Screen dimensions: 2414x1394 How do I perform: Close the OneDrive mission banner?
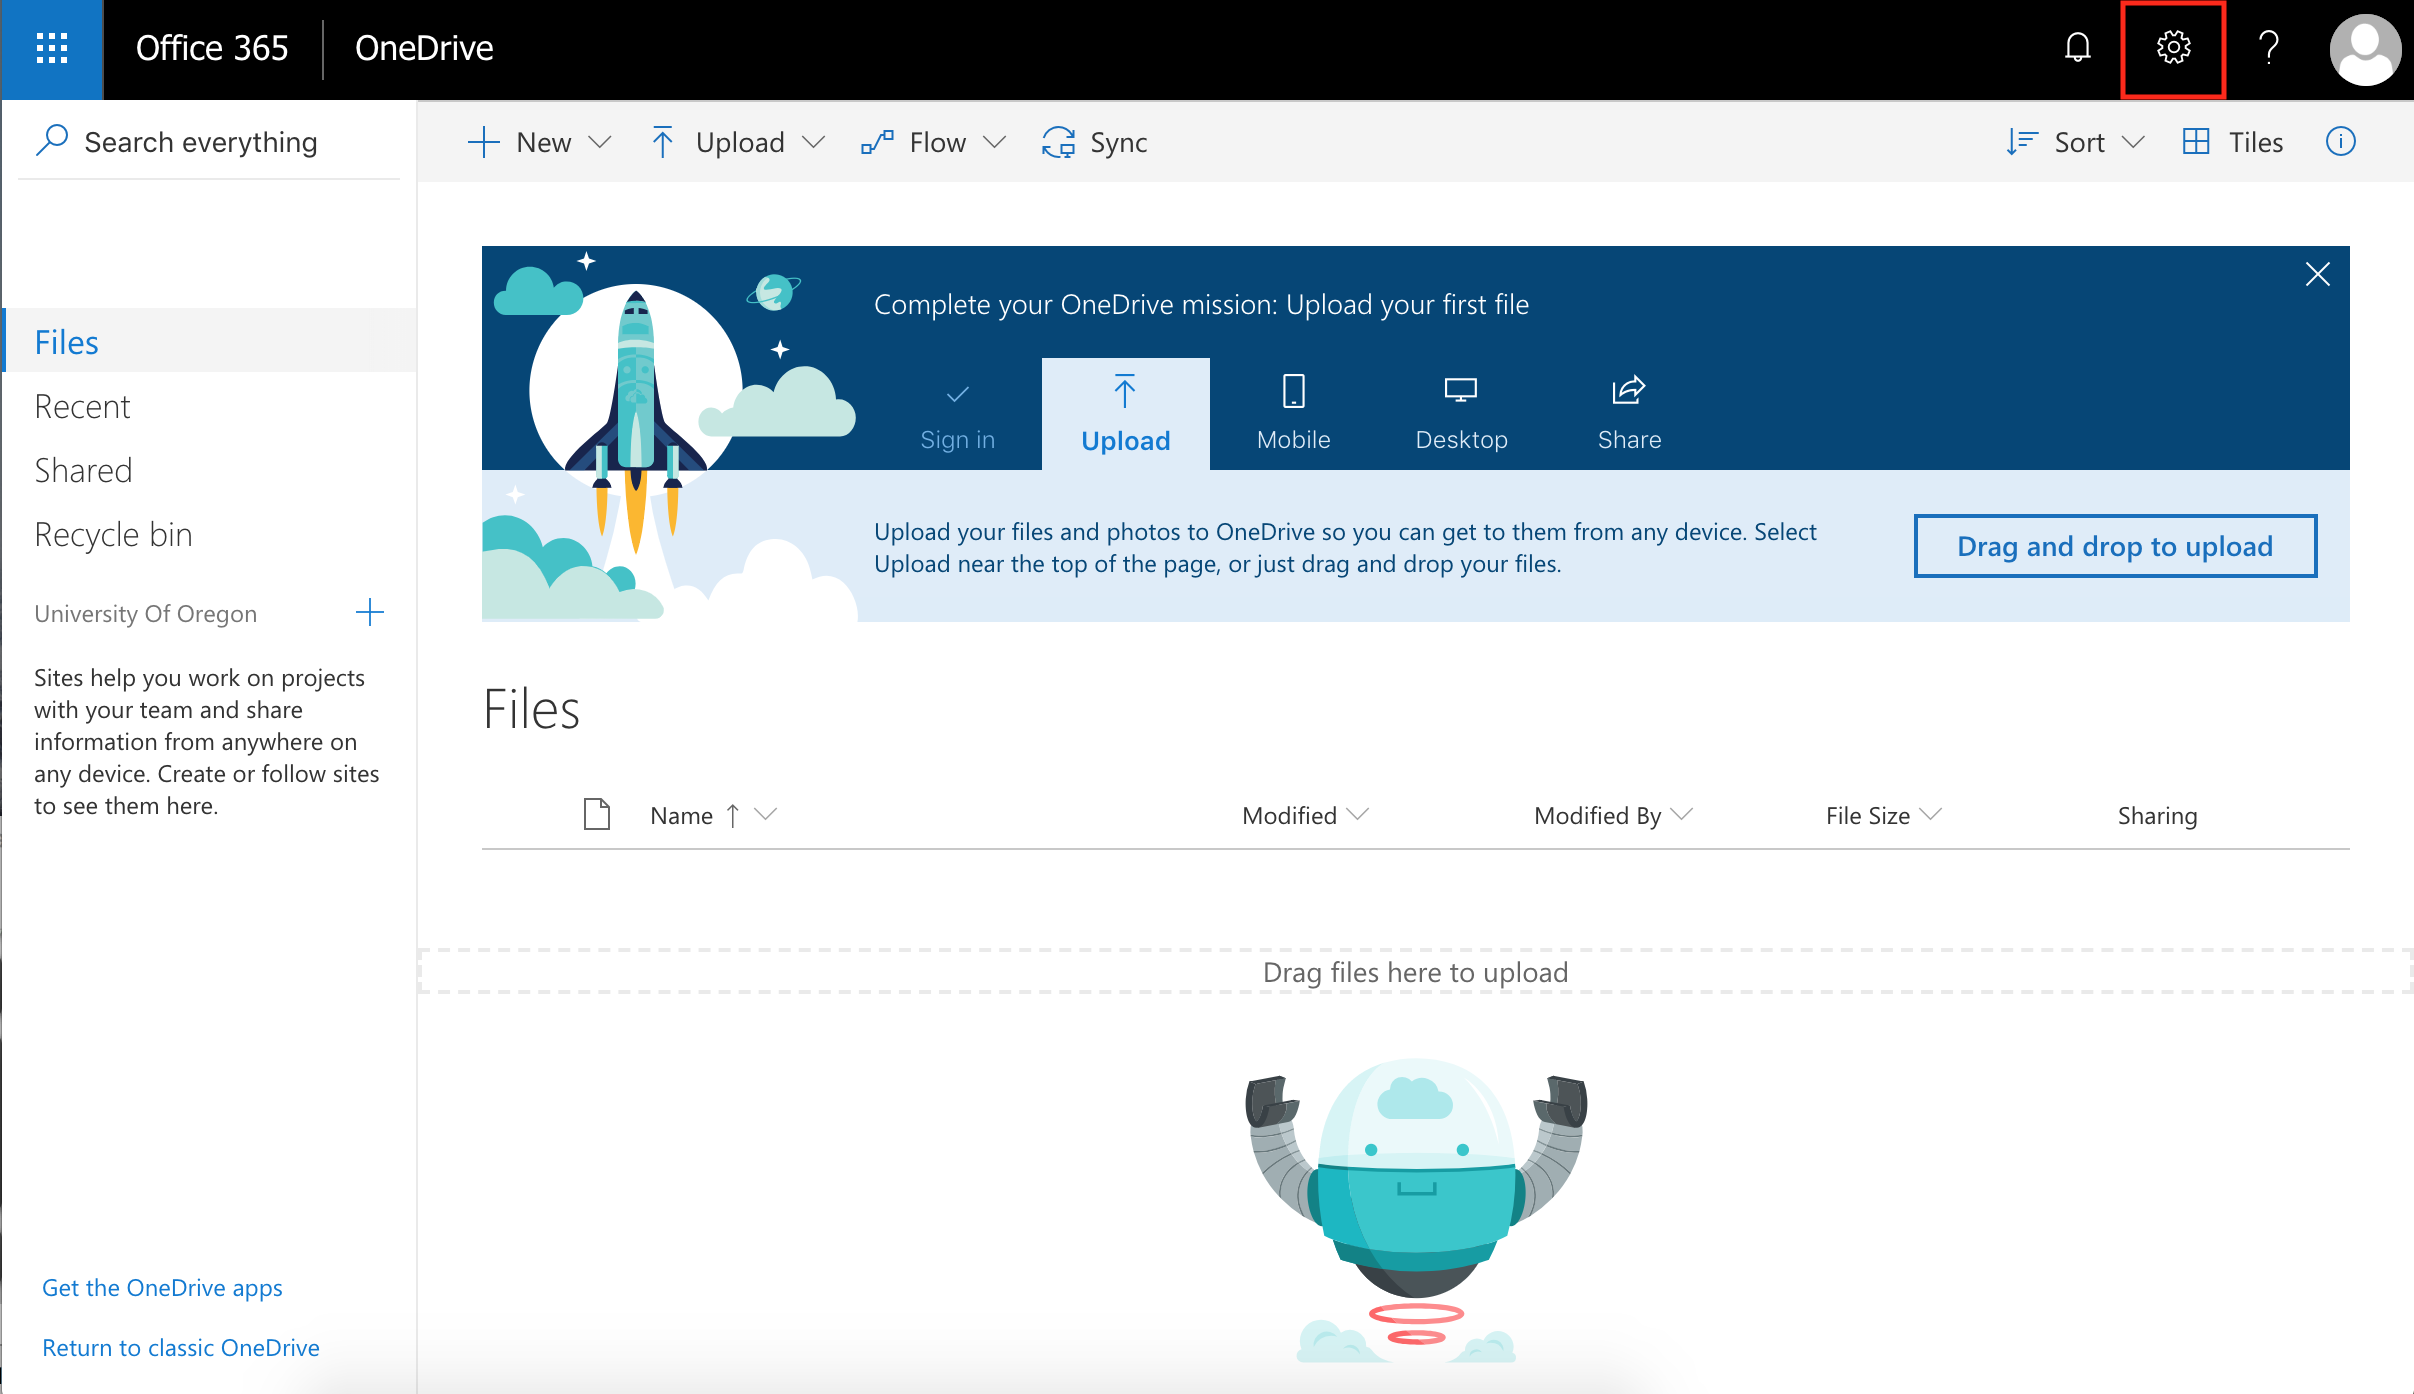click(2318, 274)
